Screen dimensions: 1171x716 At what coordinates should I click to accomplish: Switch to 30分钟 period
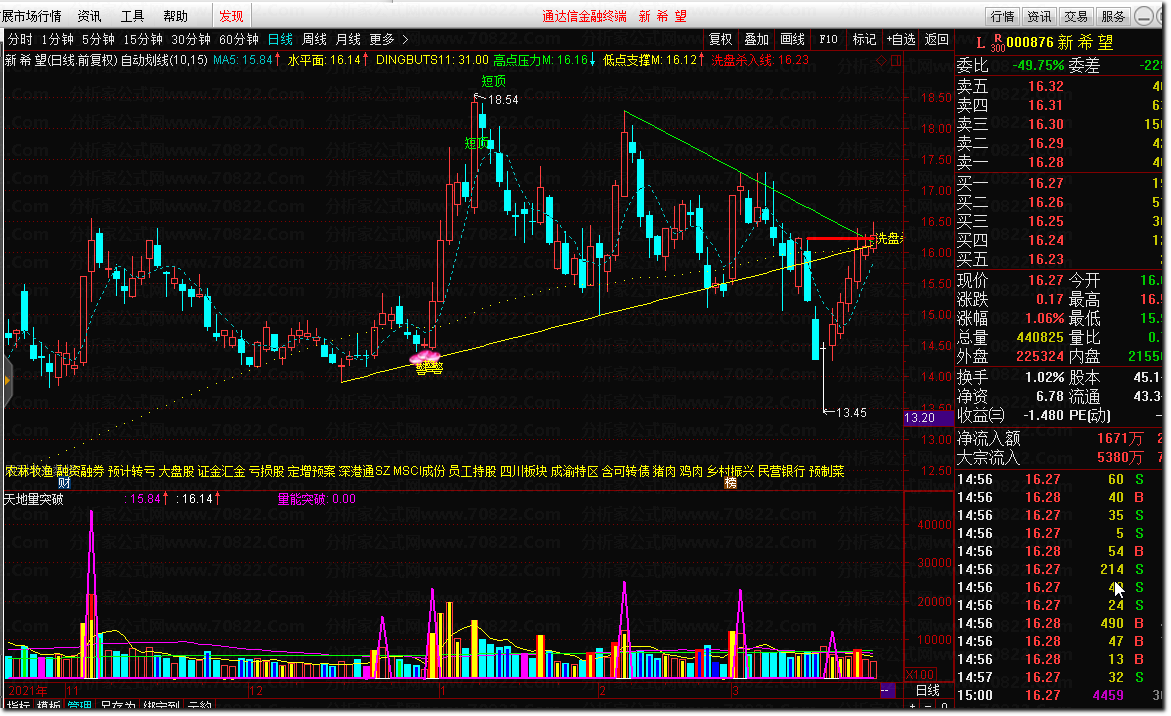191,40
